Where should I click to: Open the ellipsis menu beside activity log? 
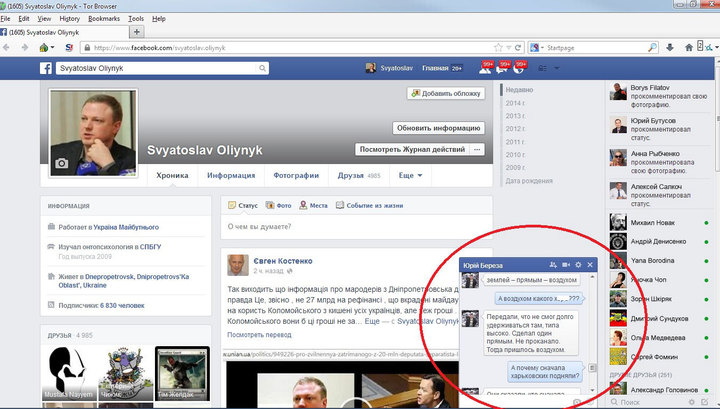pos(477,149)
